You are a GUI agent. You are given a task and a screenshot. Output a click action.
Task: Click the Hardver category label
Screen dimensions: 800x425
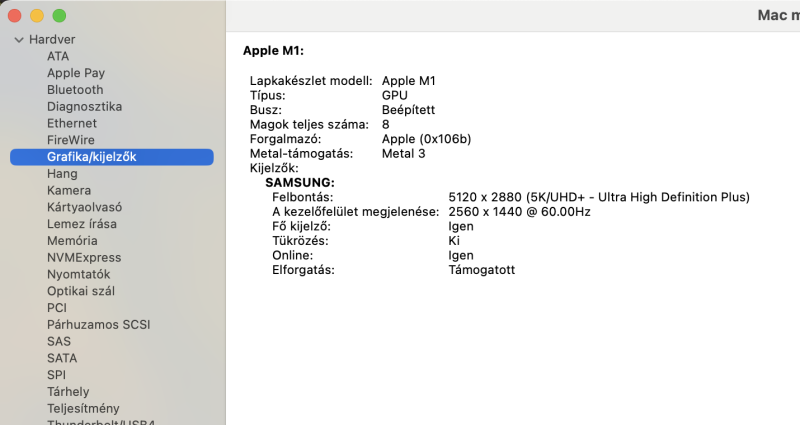coord(52,40)
